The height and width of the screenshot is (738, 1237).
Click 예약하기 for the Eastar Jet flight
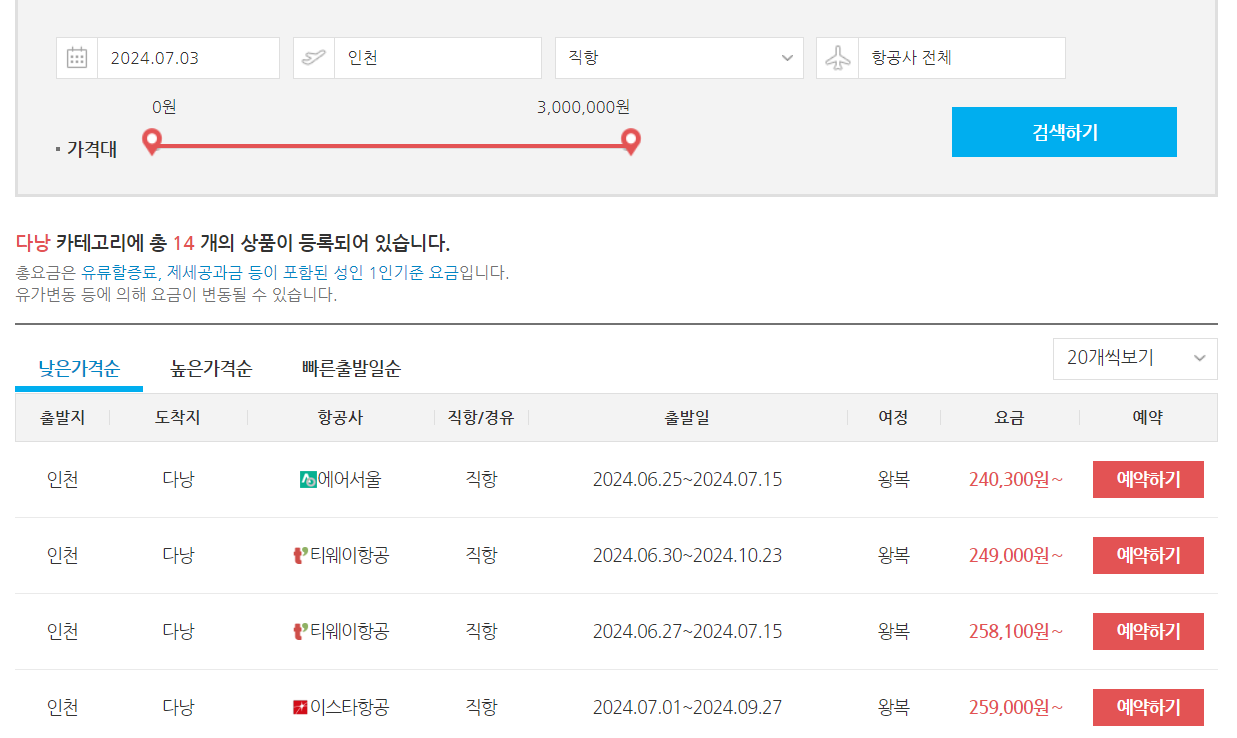1148,706
